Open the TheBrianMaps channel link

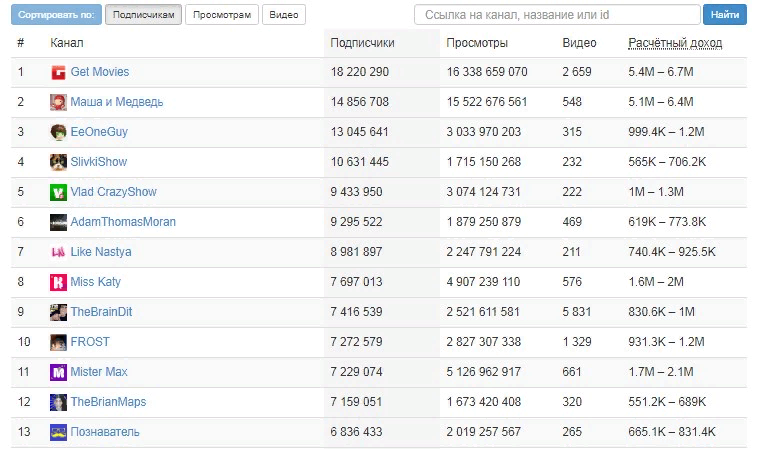108,402
